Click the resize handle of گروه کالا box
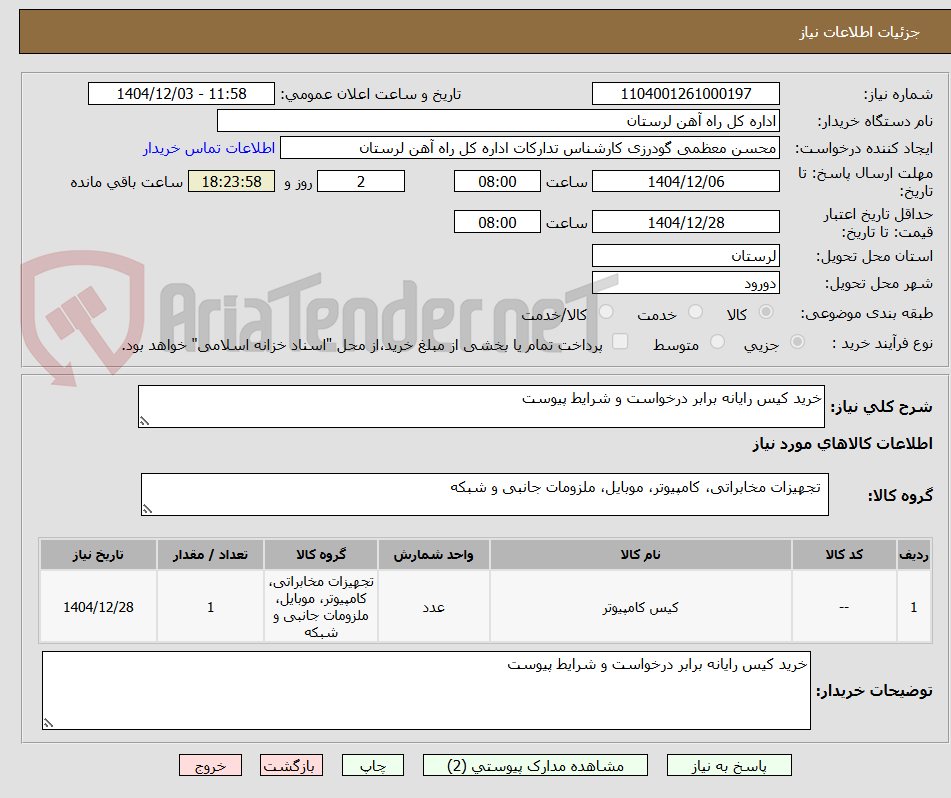The width and height of the screenshot is (951, 798). pyautogui.click(x=147, y=509)
